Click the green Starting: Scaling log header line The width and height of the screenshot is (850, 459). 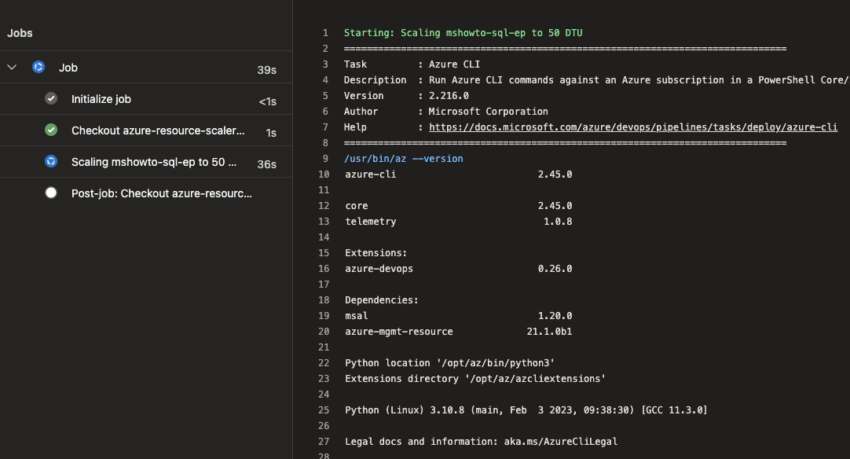[463, 33]
